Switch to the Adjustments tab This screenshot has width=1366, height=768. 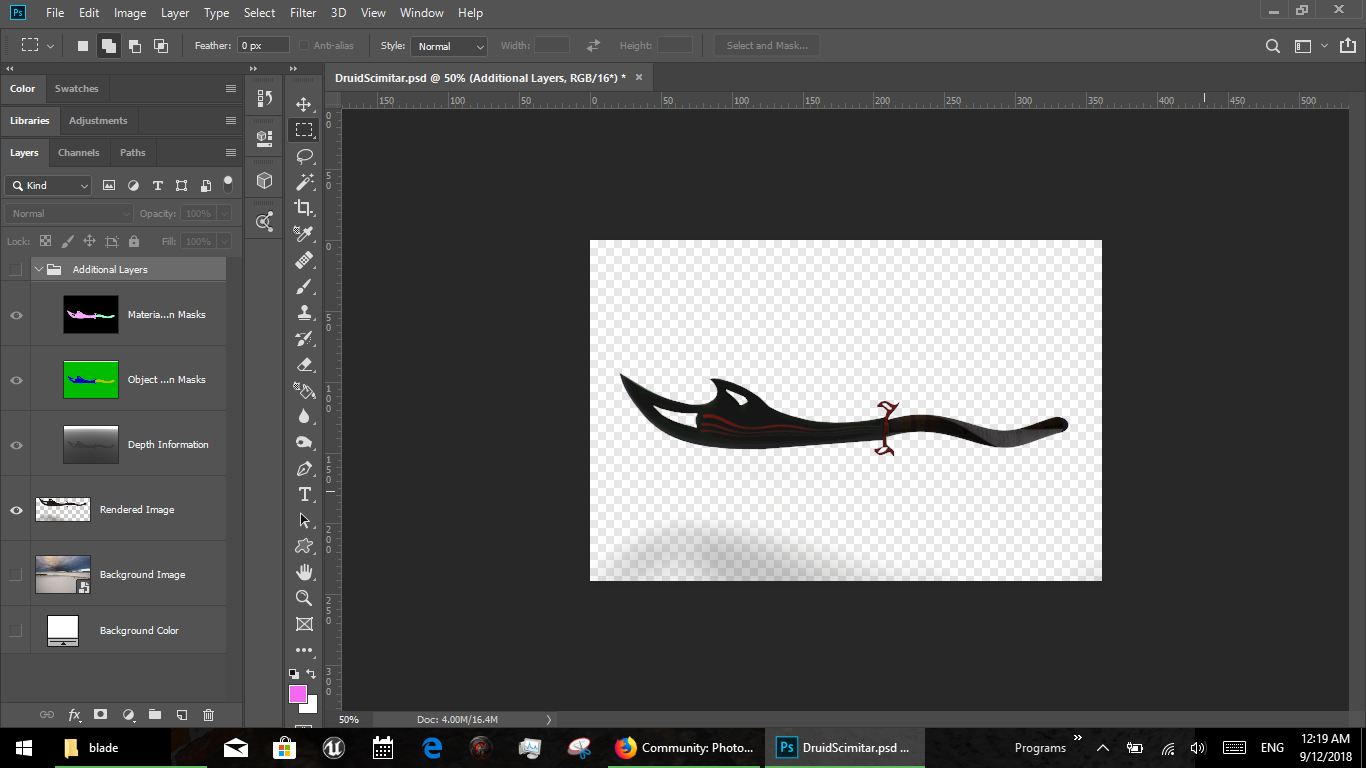coord(98,121)
